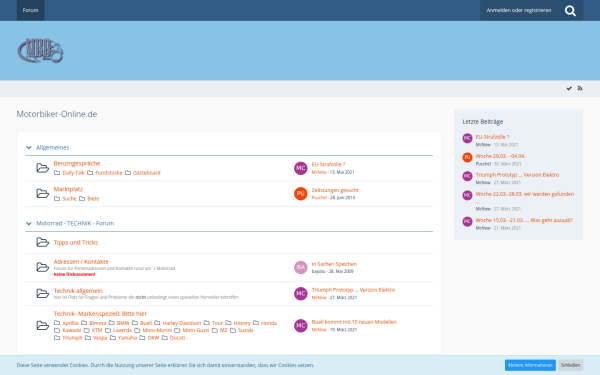The width and height of the screenshot is (600, 375).
Task: Open the BMW subforum
Action: tap(123, 323)
